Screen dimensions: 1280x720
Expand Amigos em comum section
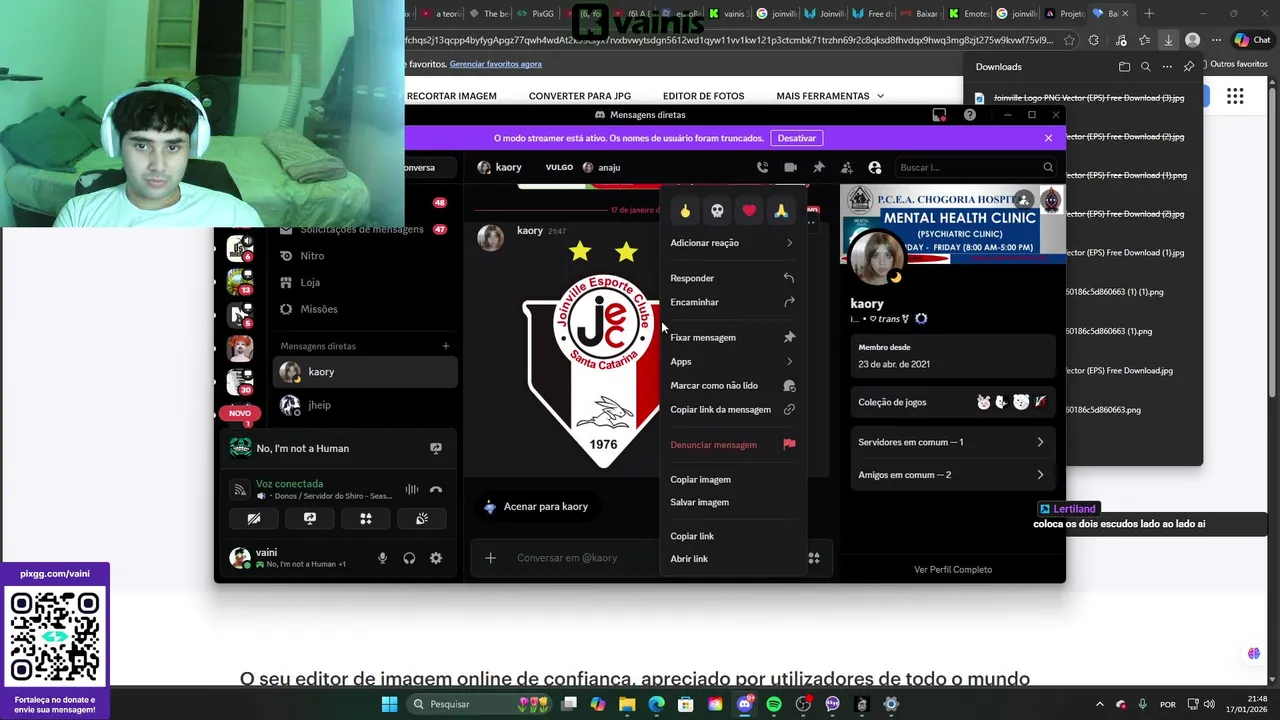point(951,475)
